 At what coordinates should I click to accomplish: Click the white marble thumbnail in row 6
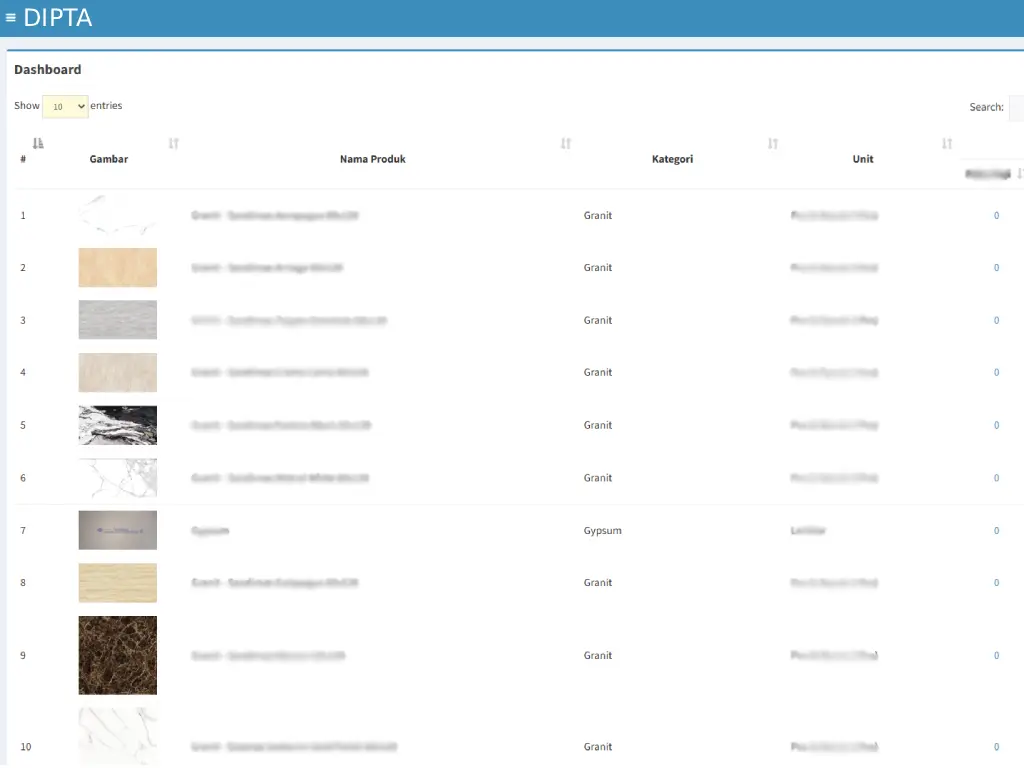118,478
